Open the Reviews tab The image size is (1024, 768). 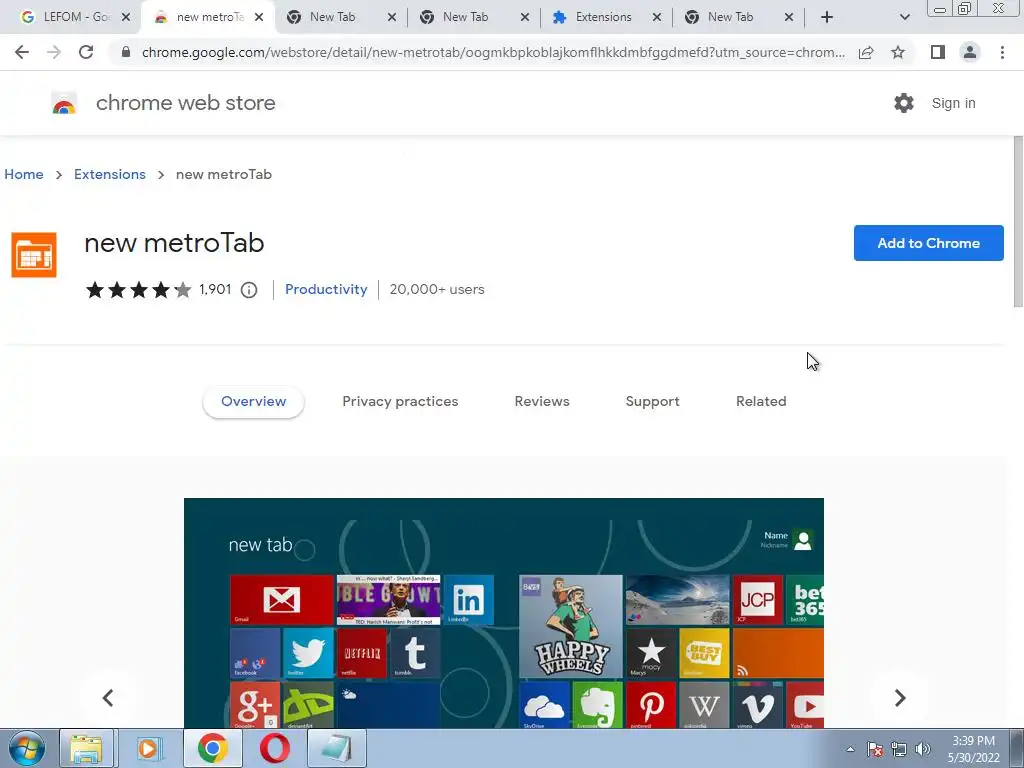542,402
